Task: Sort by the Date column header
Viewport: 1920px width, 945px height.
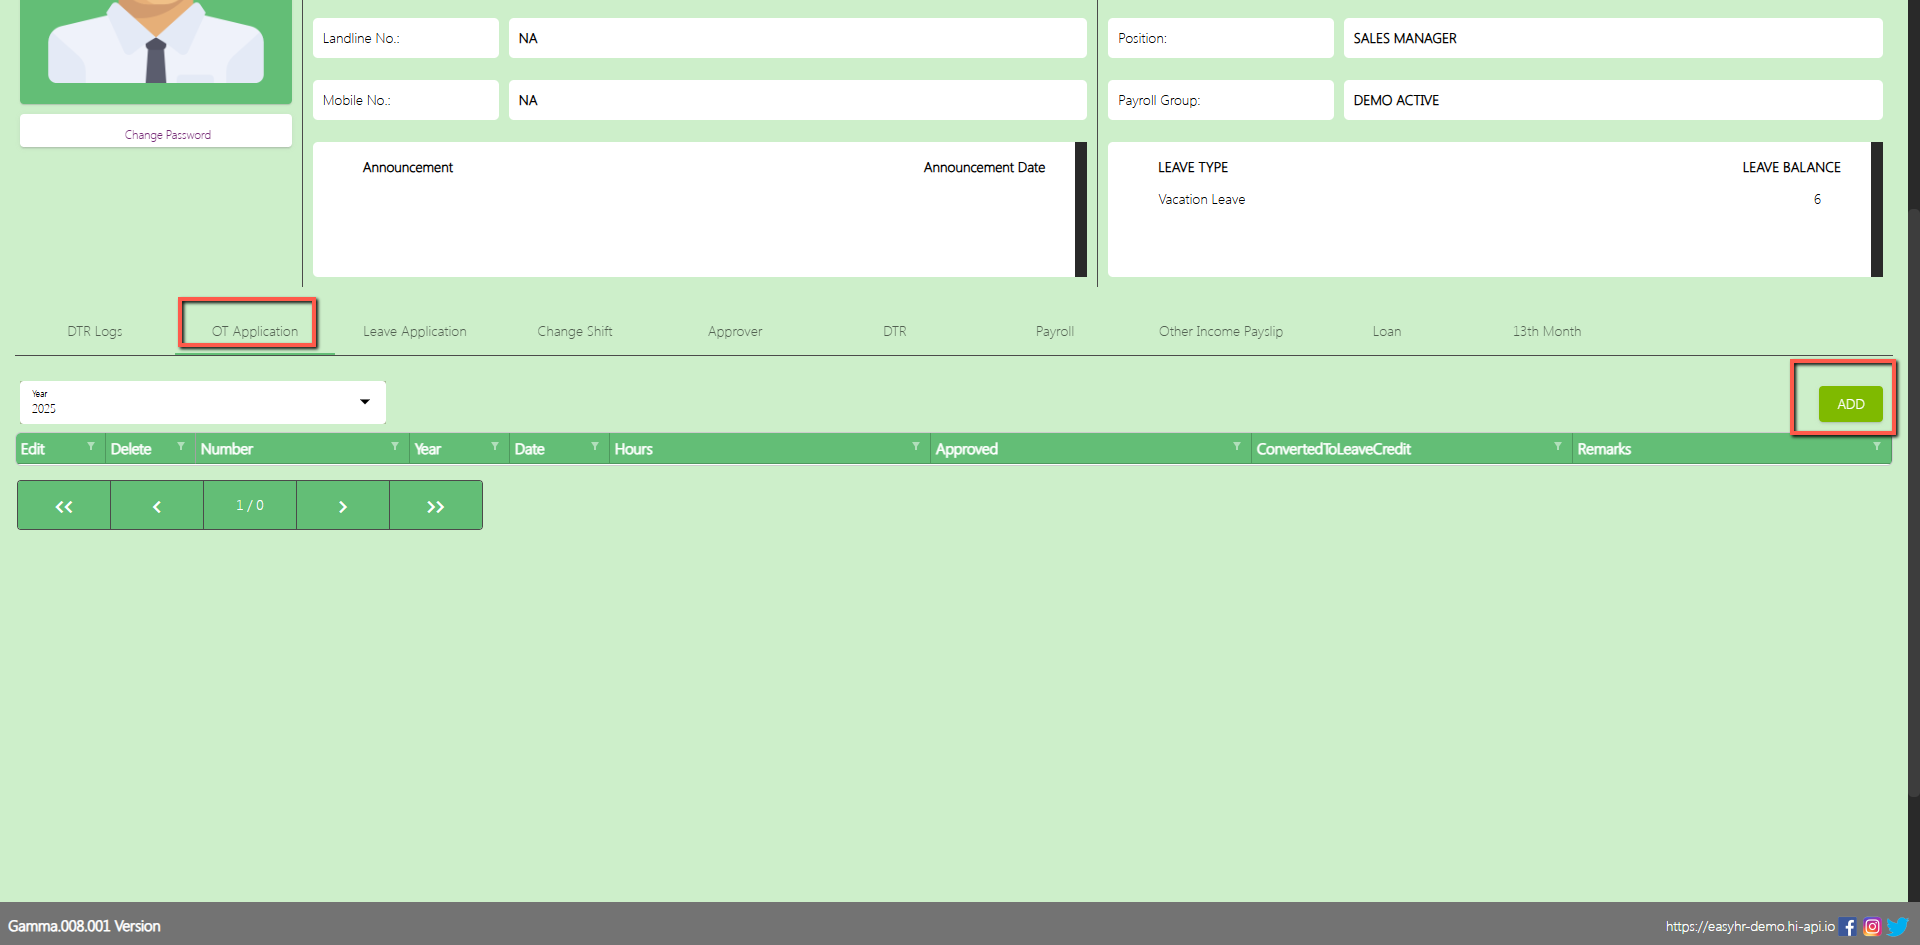Action: pos(530,449)
